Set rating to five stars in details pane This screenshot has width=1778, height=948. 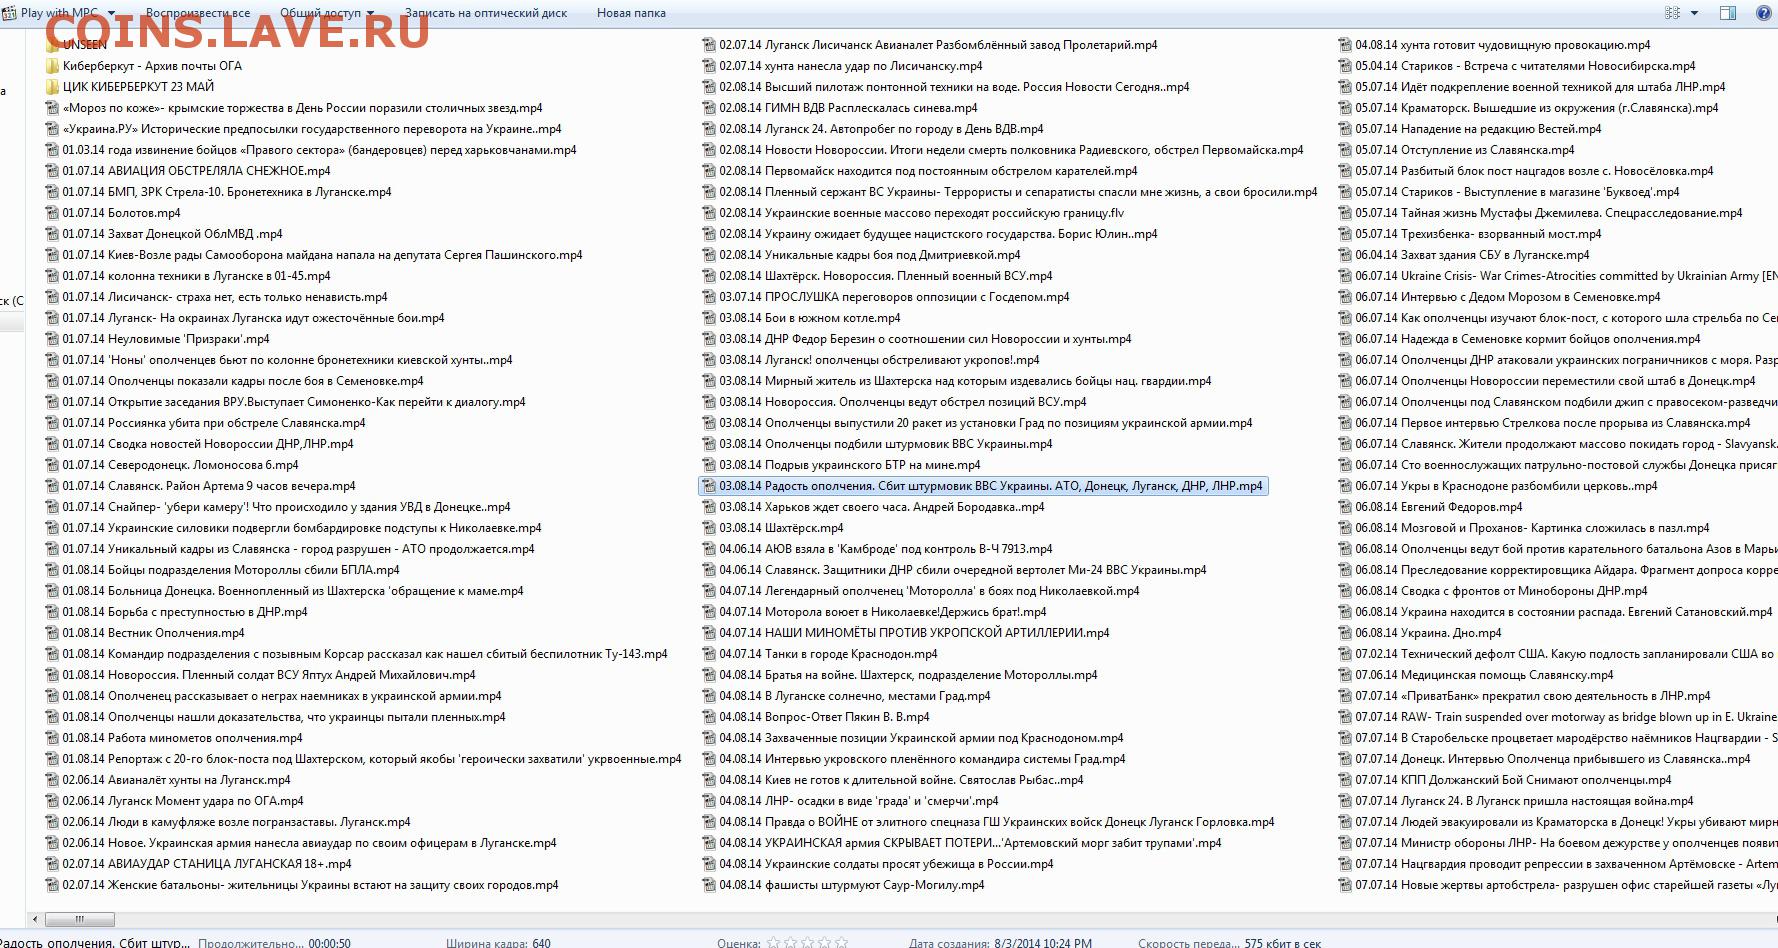coord(841,942)
